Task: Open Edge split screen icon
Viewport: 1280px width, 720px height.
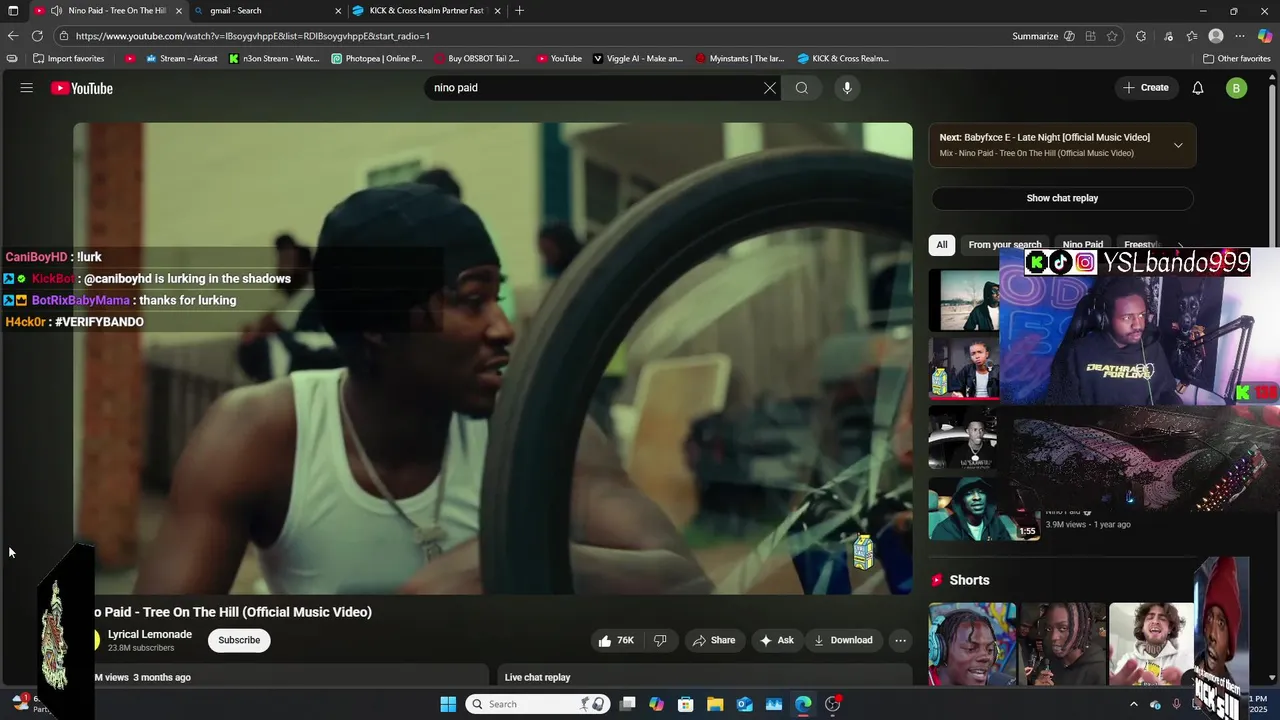Action: pyautogui.click(x=1090, y=36)
